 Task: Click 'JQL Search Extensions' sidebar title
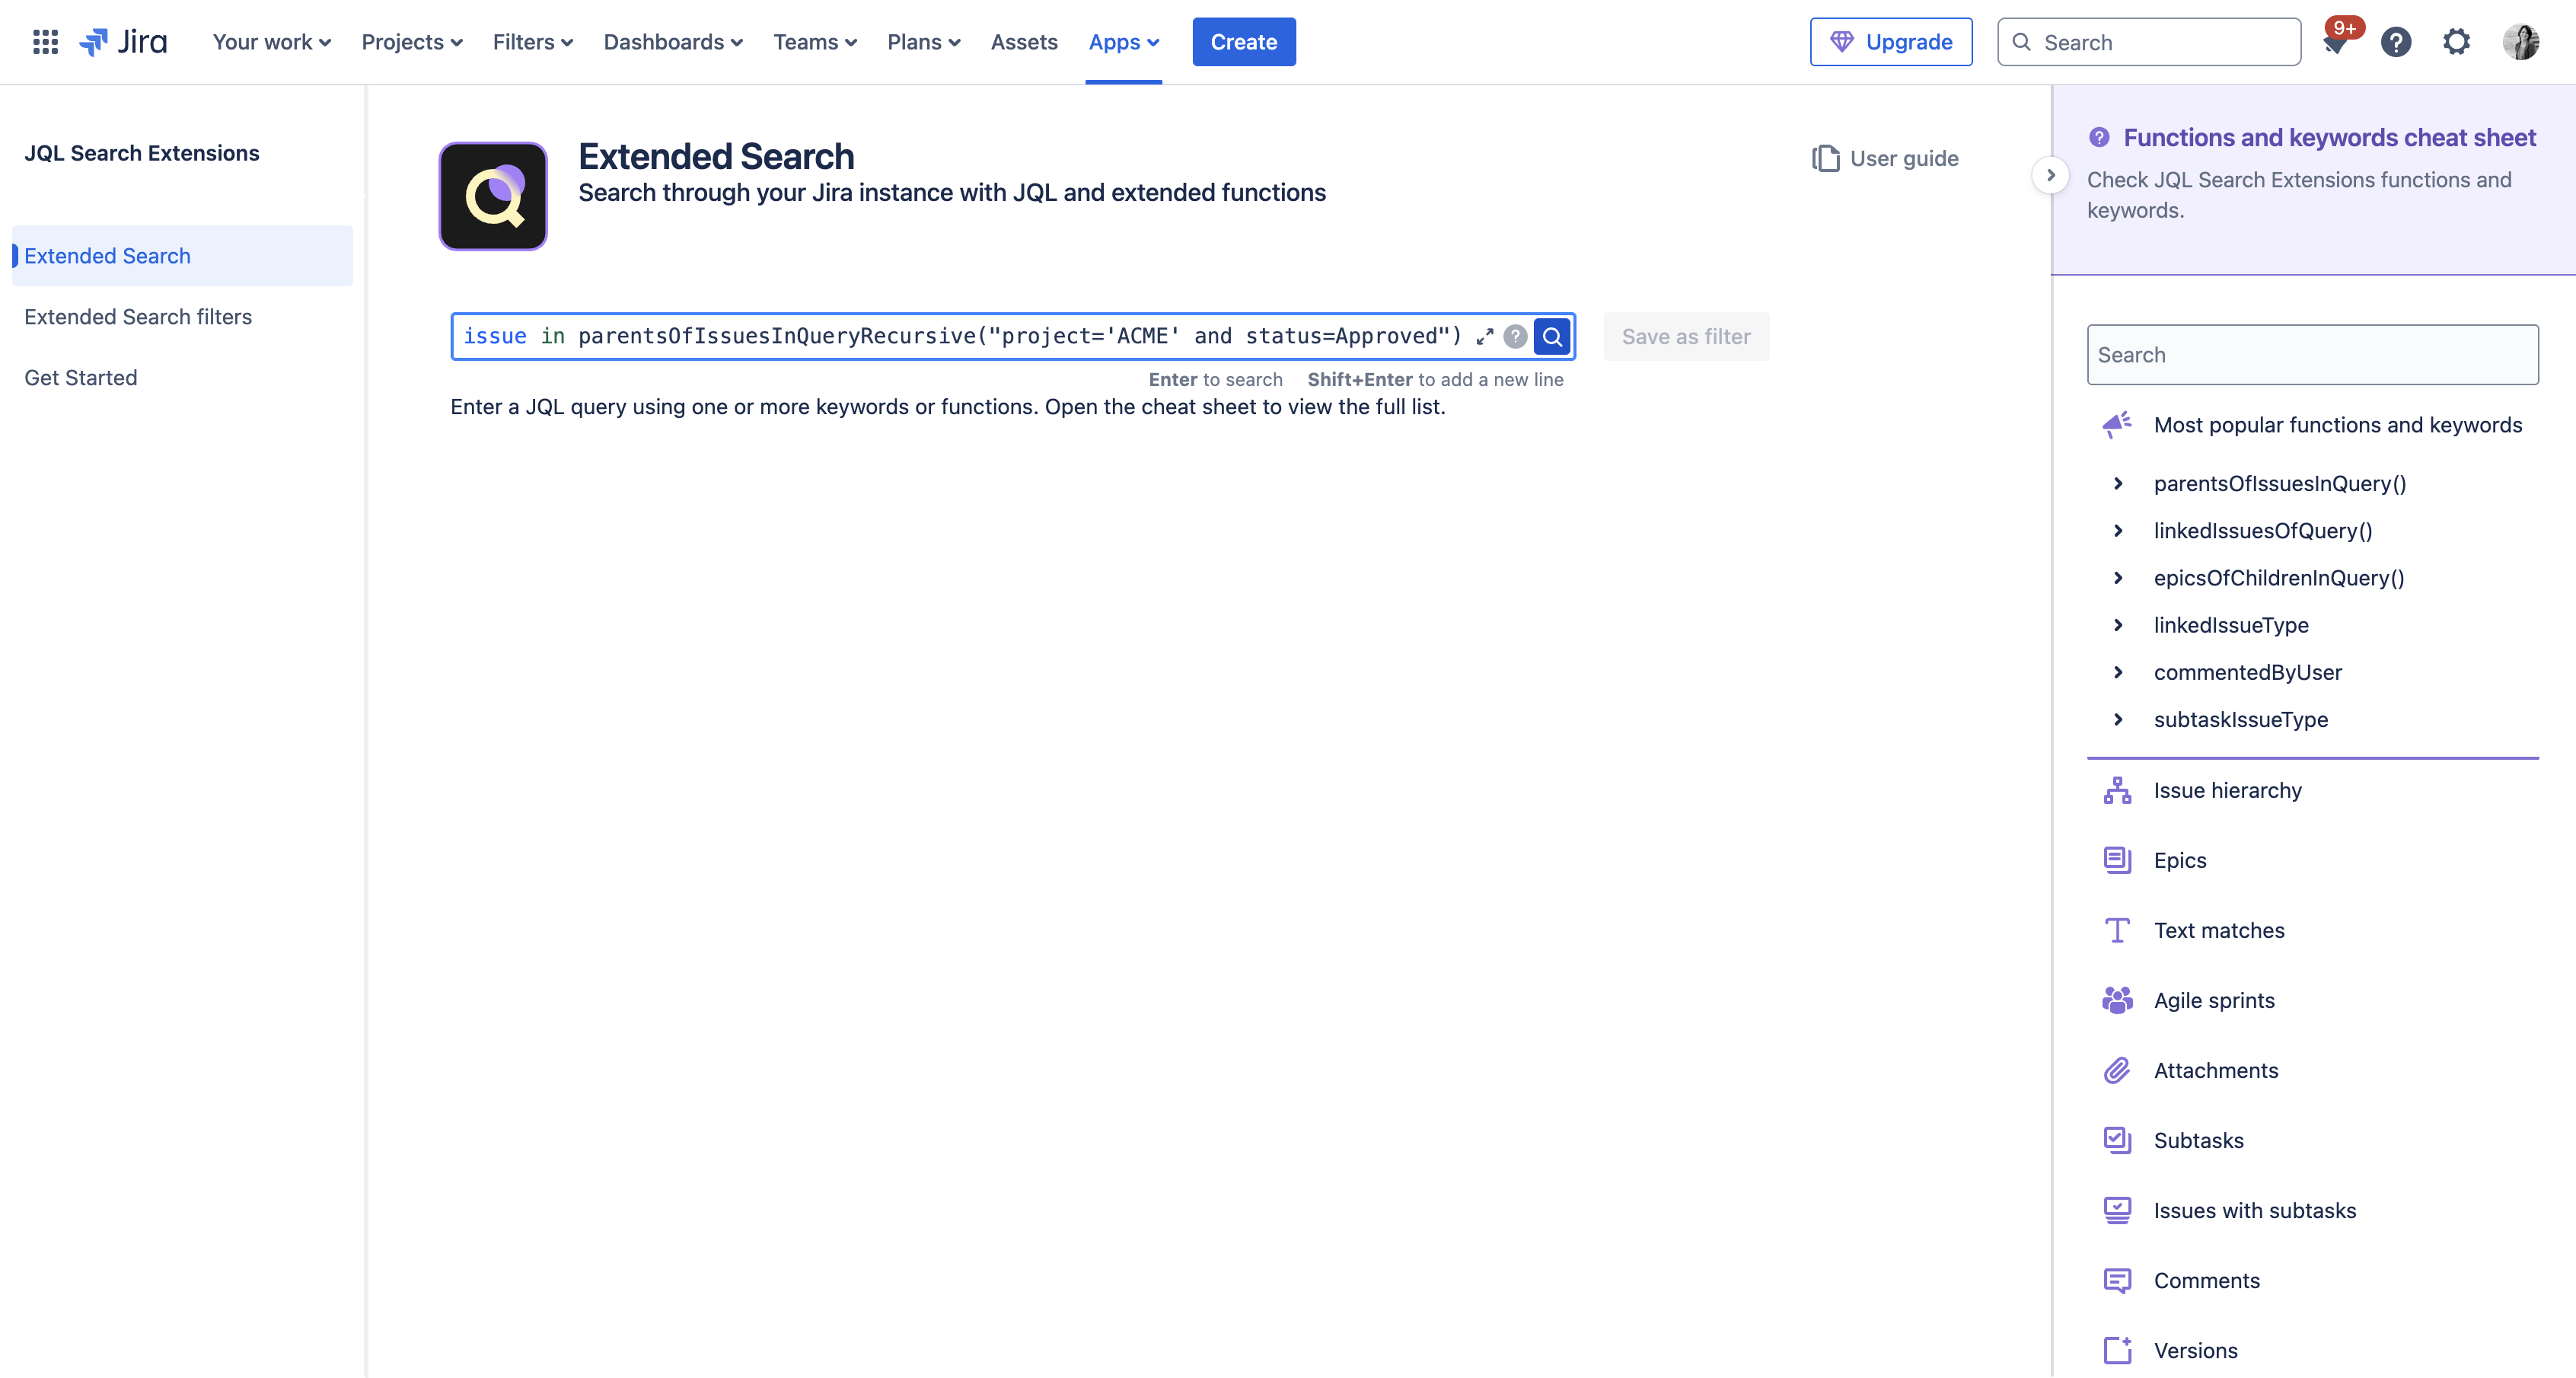(x=142, y=153)
